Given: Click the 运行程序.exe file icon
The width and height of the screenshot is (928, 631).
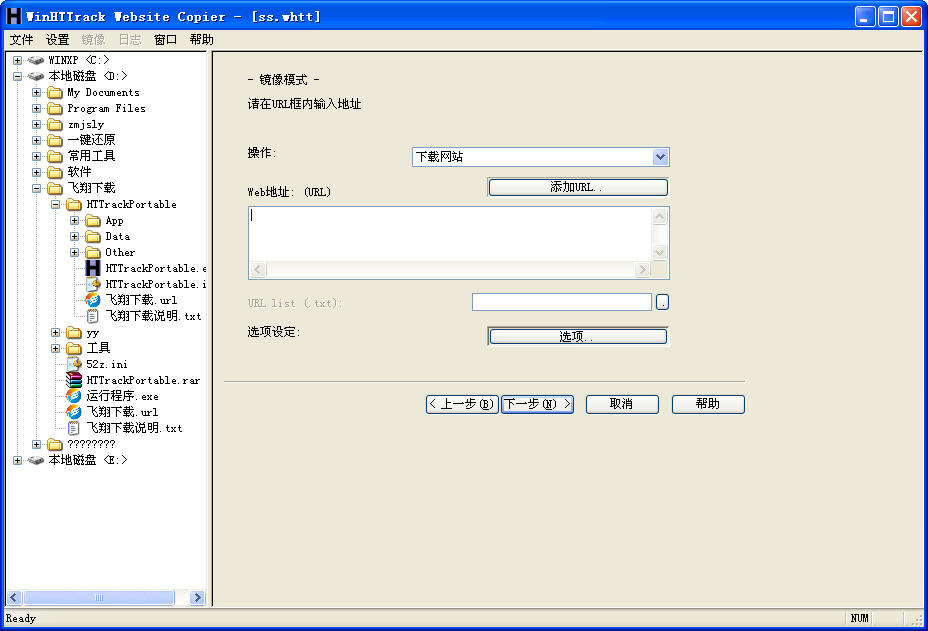Looking at the screenshot, I should (74, 396).
